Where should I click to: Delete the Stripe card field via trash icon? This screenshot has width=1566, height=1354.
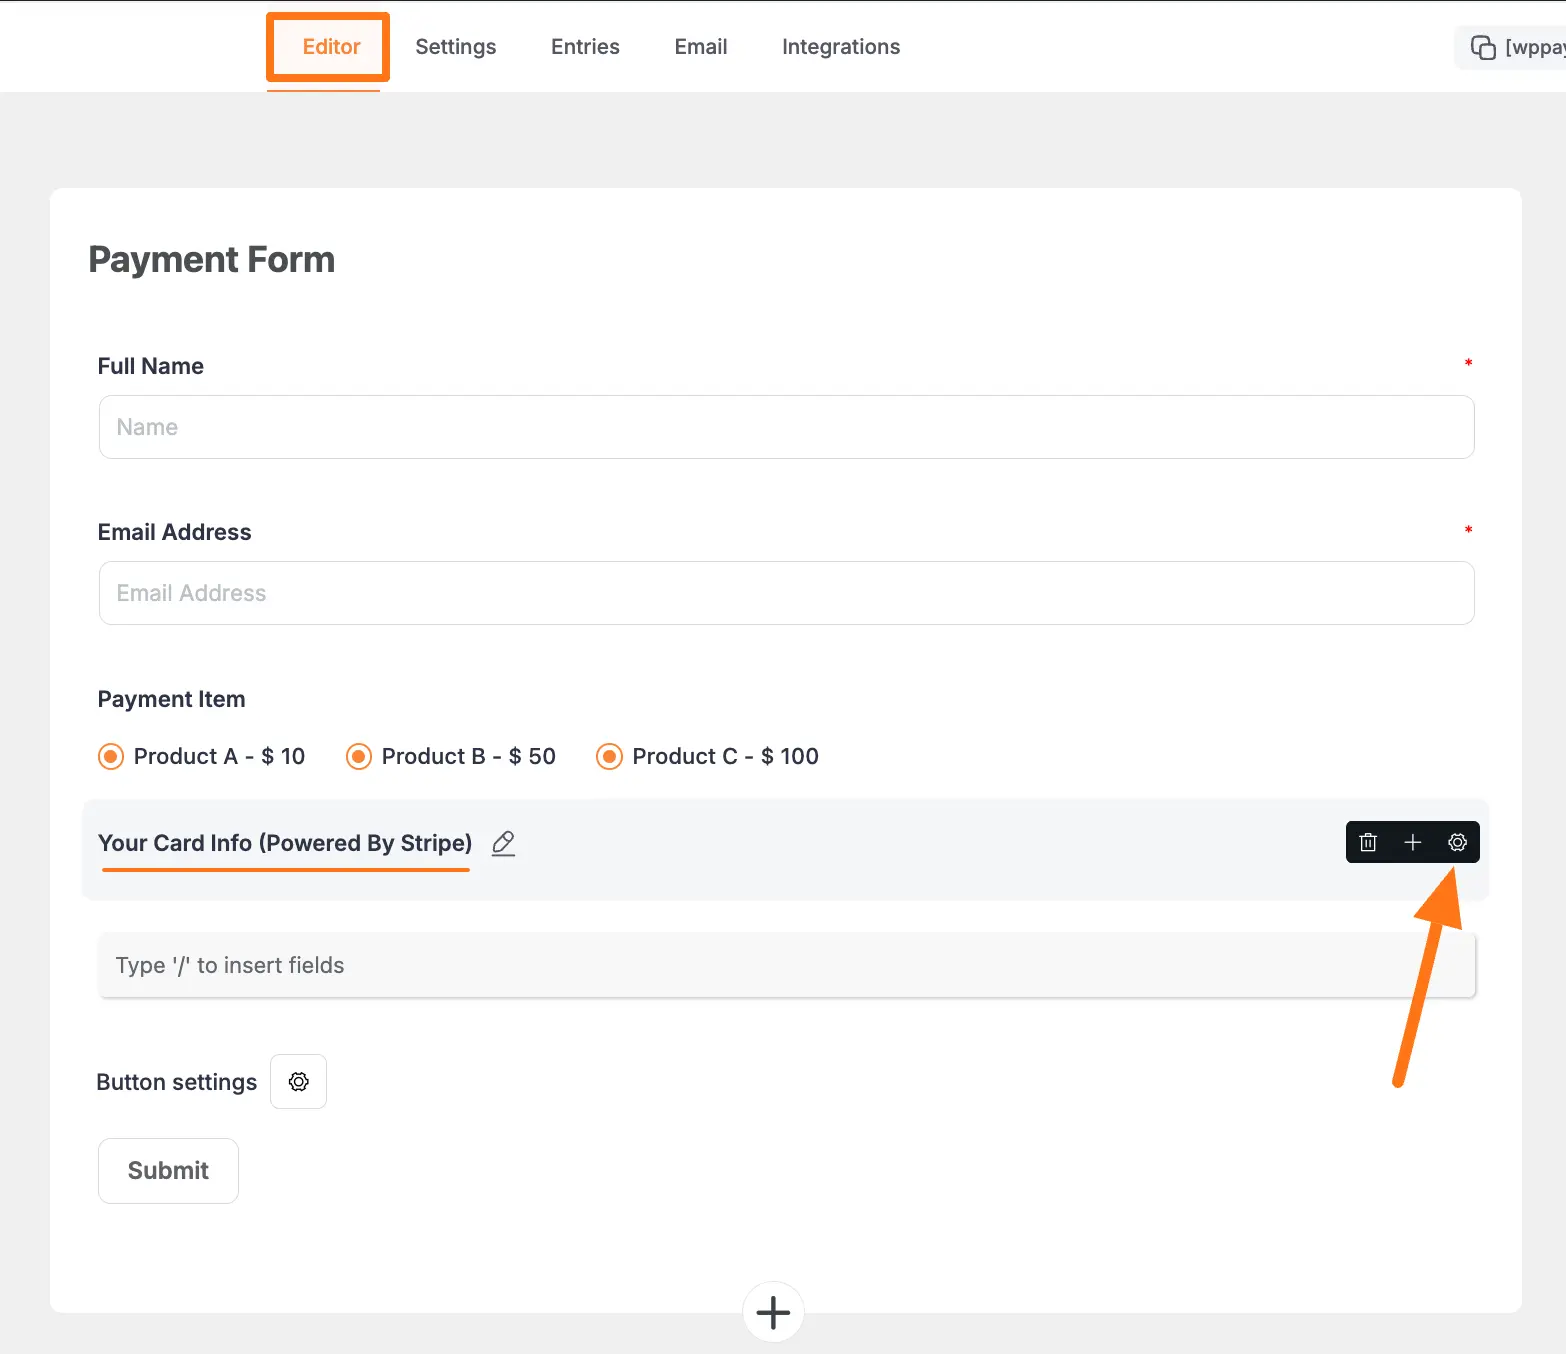click(1368, 842)
